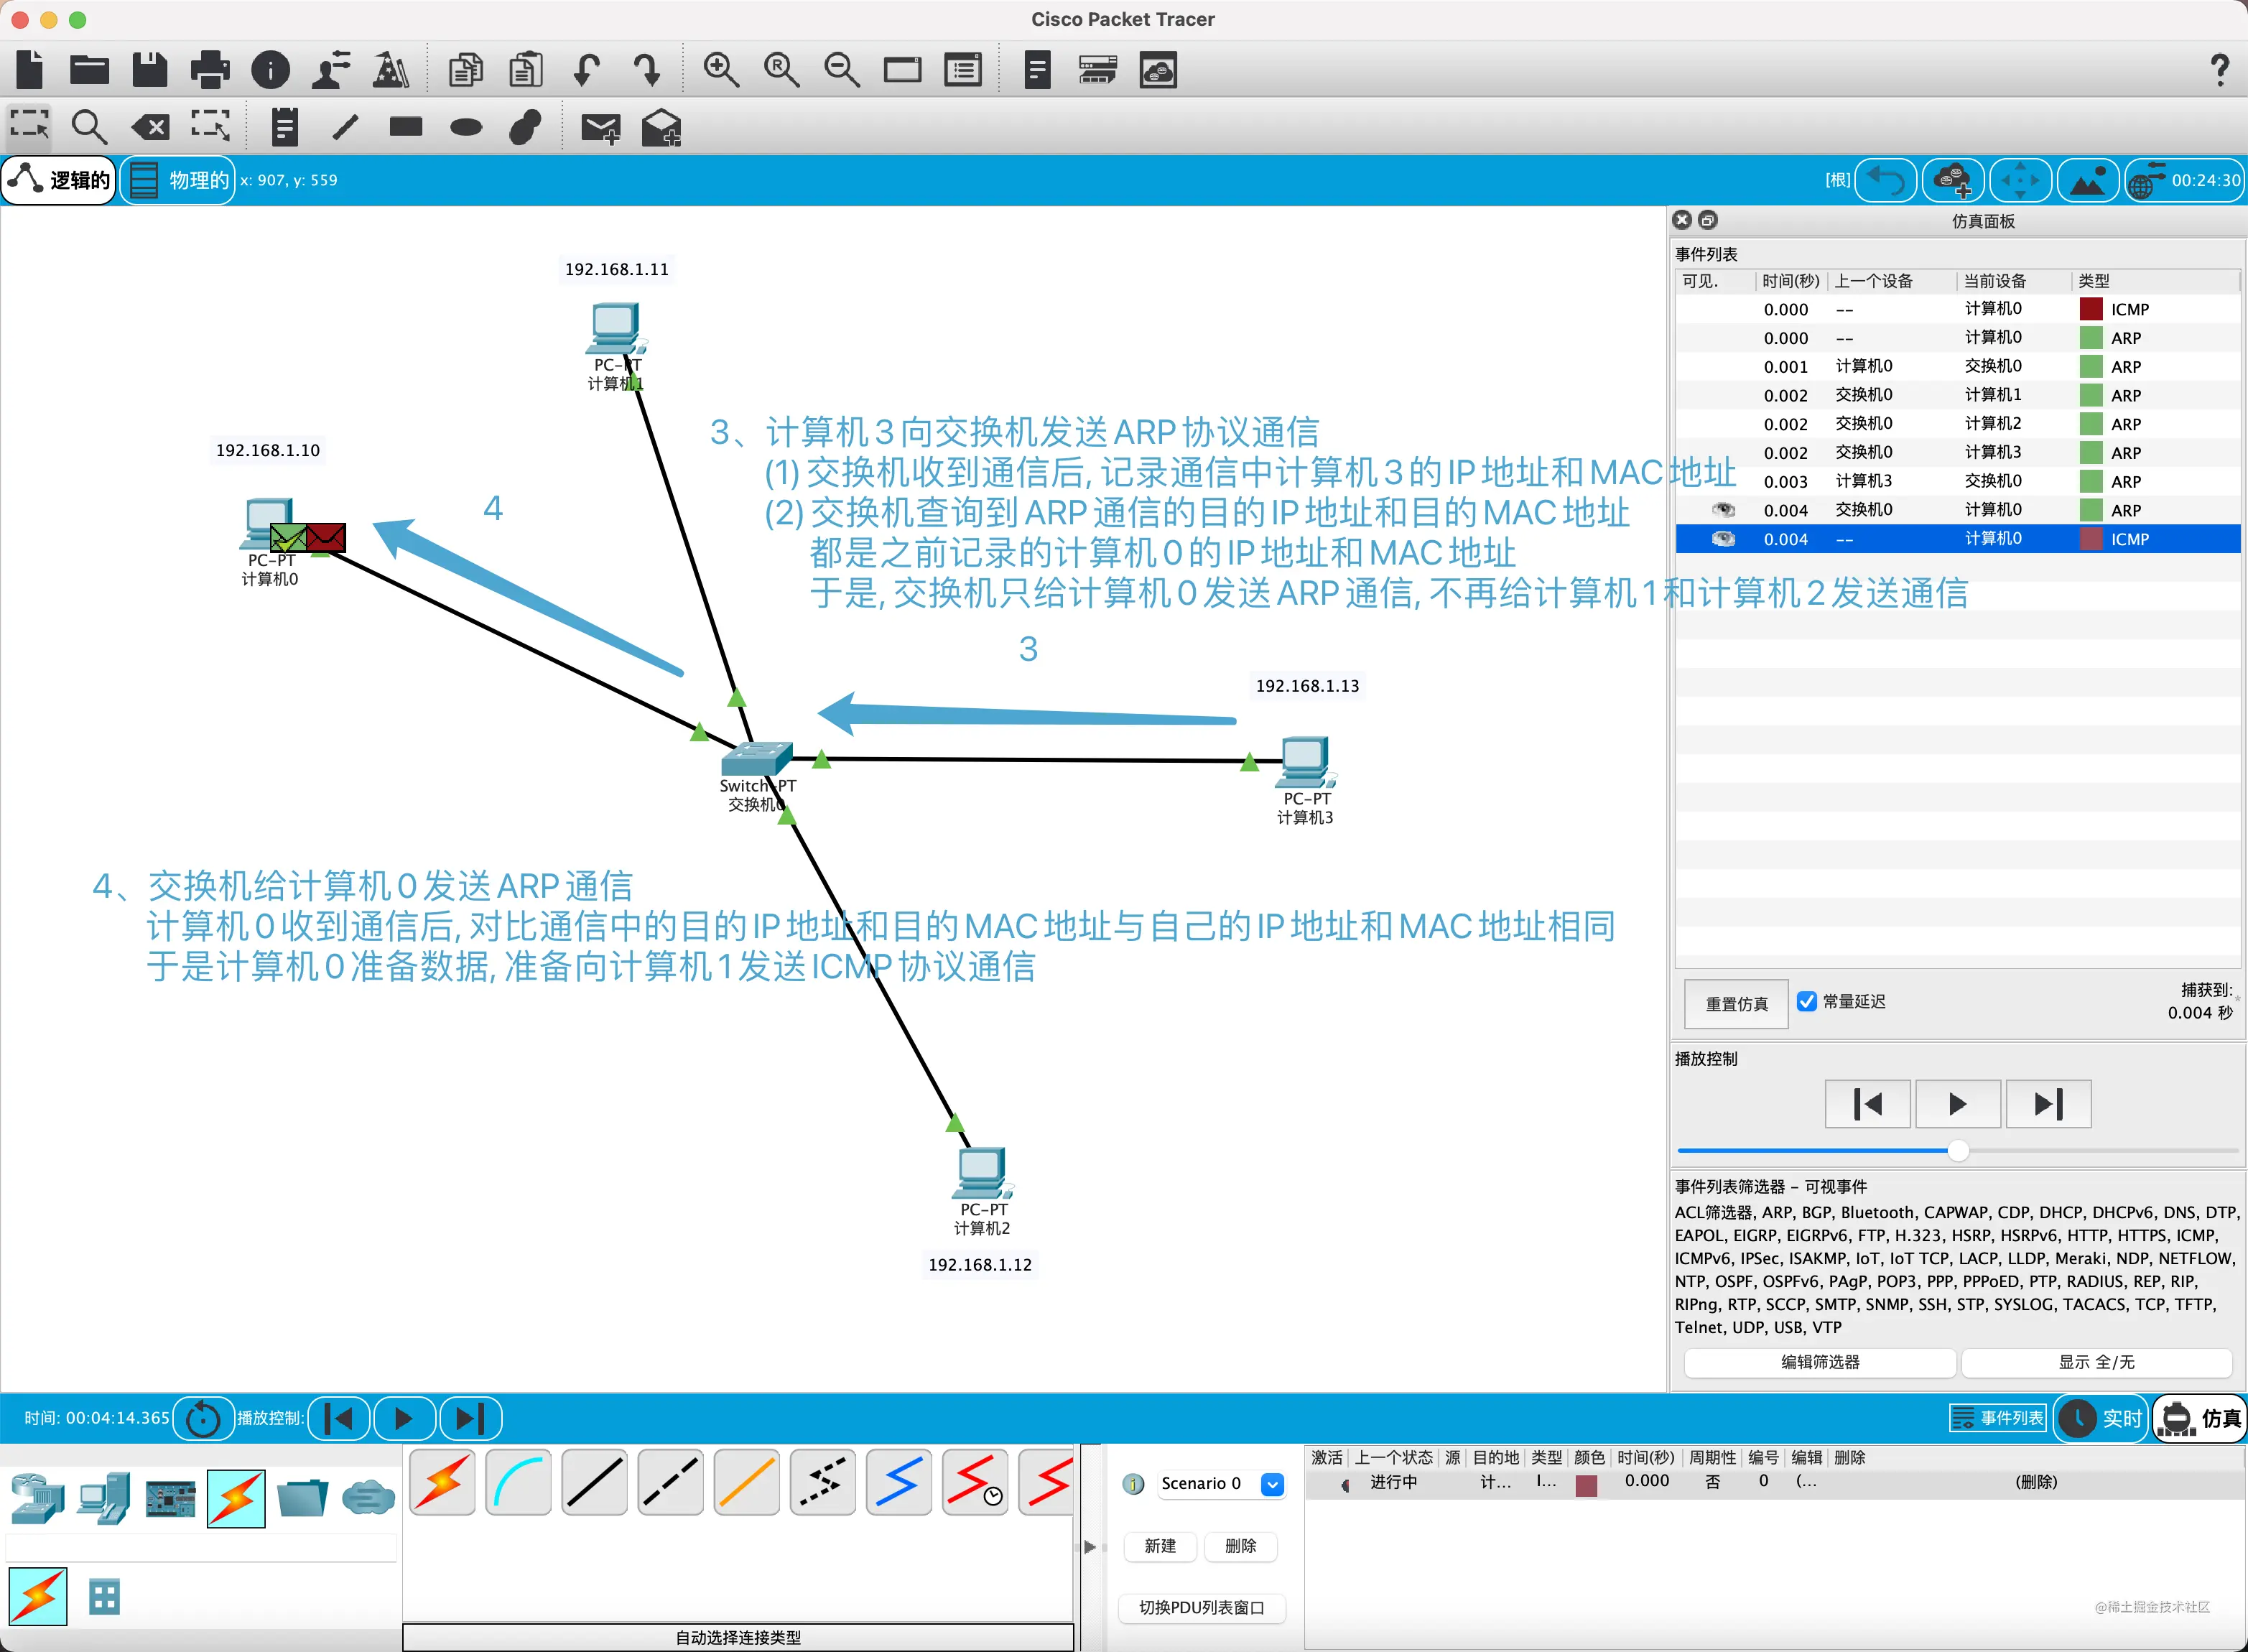The height and width of the screenshot is (1652, 2248).
Task: Play simulation in 仿真面板 playback controls
Action: (1958, 1104)
